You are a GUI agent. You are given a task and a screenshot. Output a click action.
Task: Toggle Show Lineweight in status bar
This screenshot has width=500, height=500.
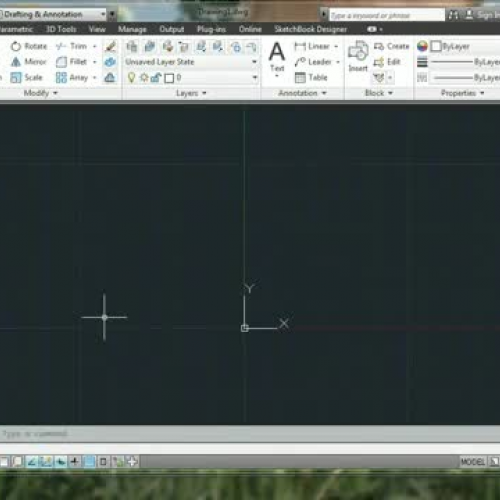75,461
